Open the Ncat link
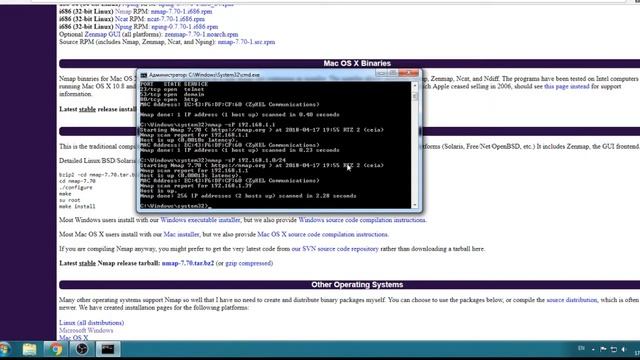Screen dimensions: 640x360 122,19
